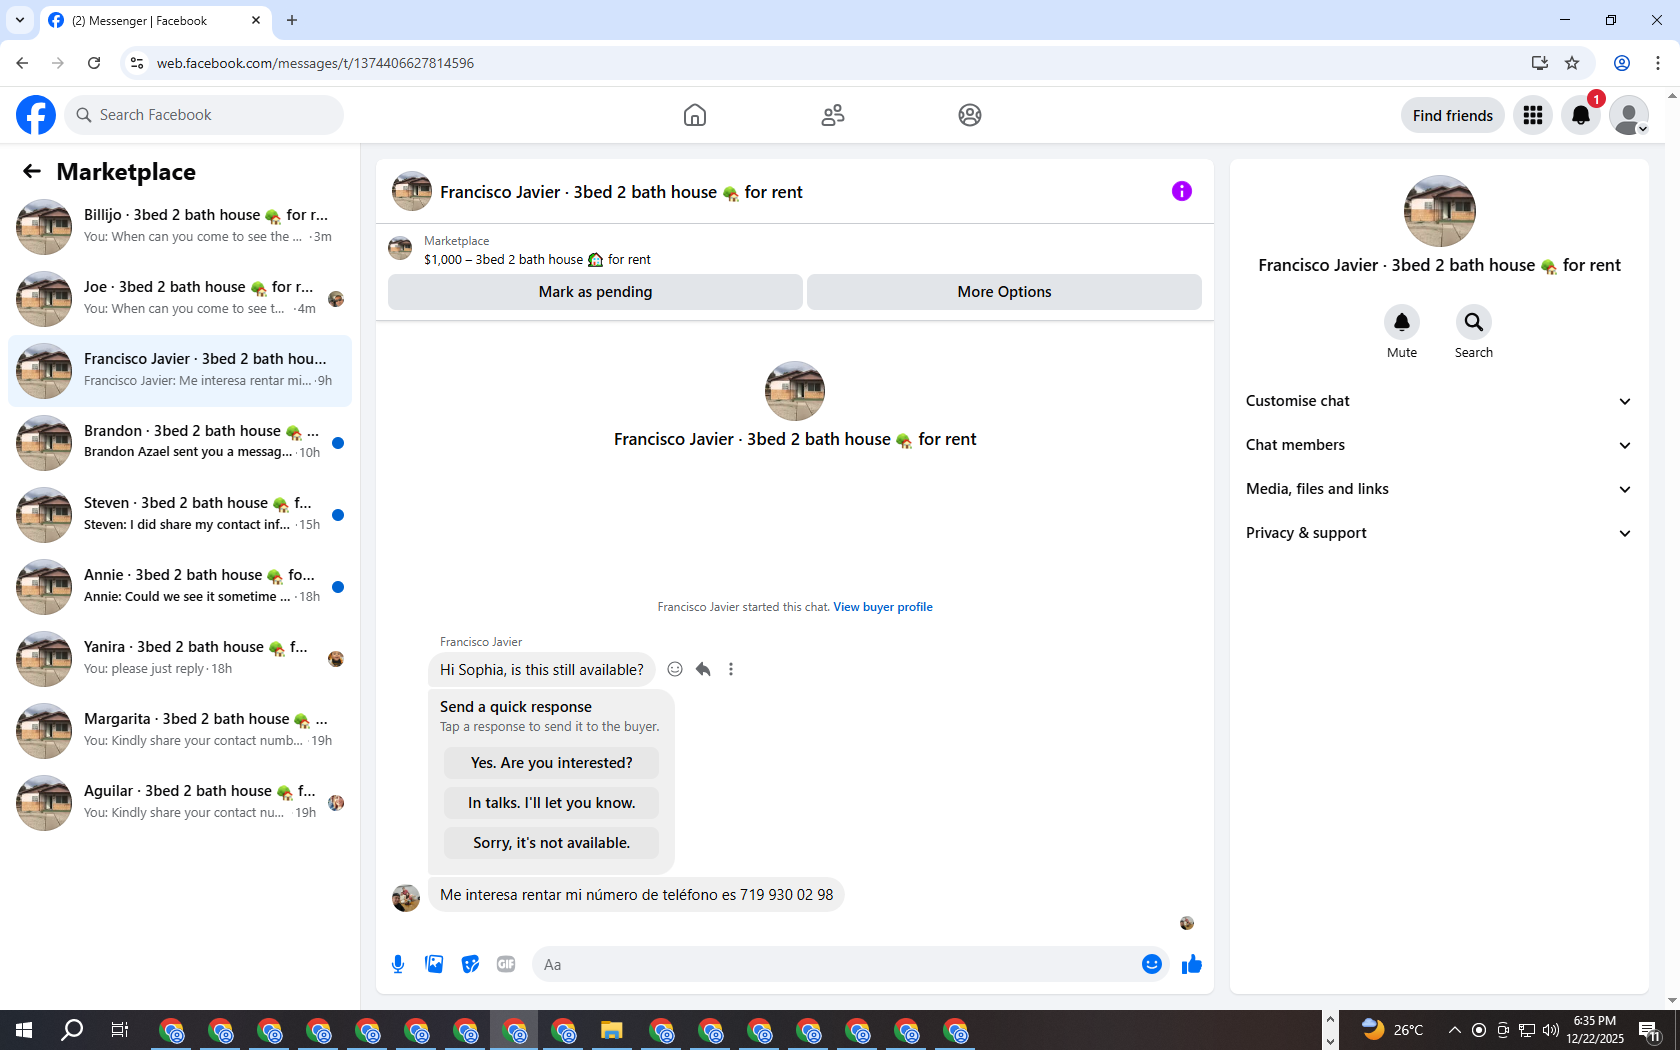Open the Windows notification center
Screen dimensions: 1680x1050
tap(1650, 1030)
